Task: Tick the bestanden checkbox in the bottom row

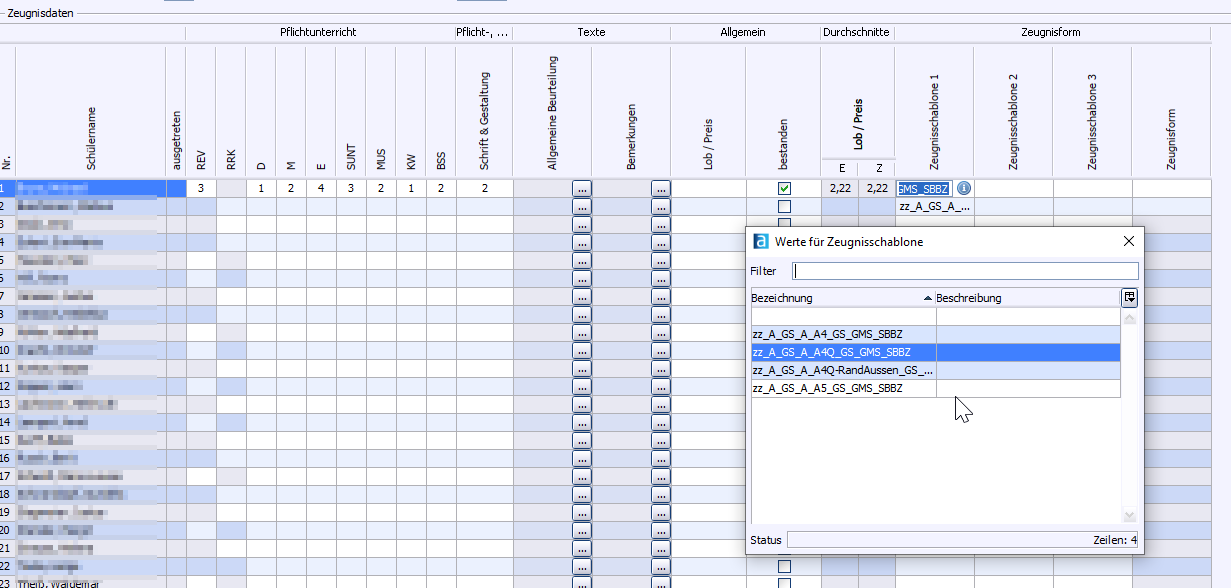Action: tap(784, 583)
